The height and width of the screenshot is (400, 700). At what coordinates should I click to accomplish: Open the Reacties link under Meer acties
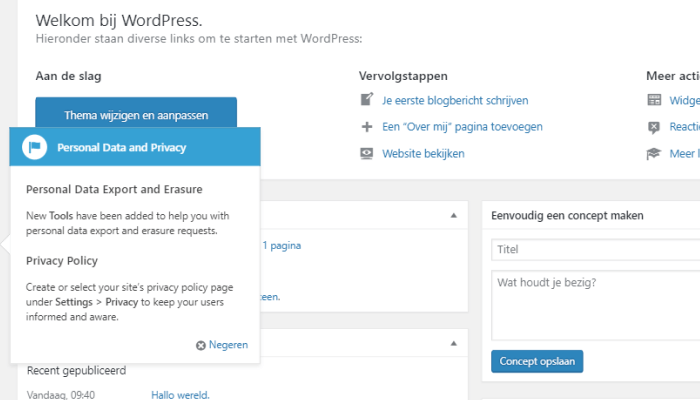684,127
